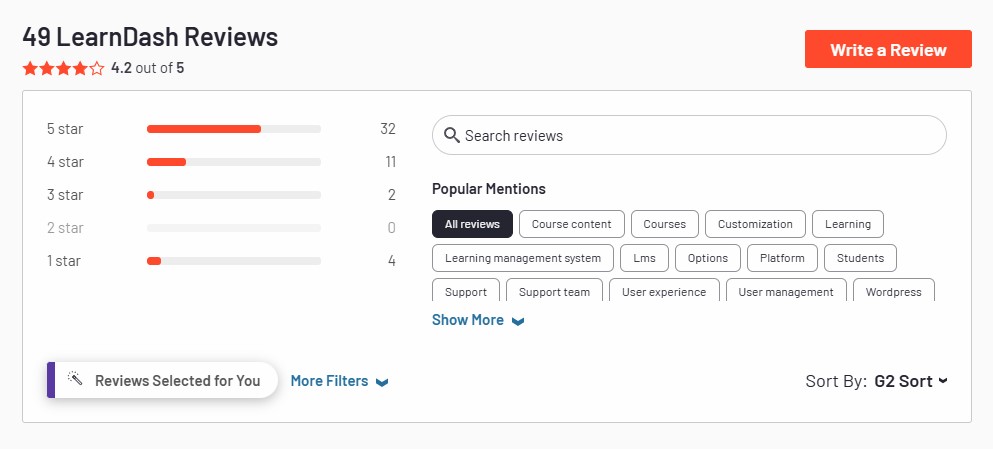Filter by Wordpress tag
This screenshot has width=993, height=449.
(894, 291)
